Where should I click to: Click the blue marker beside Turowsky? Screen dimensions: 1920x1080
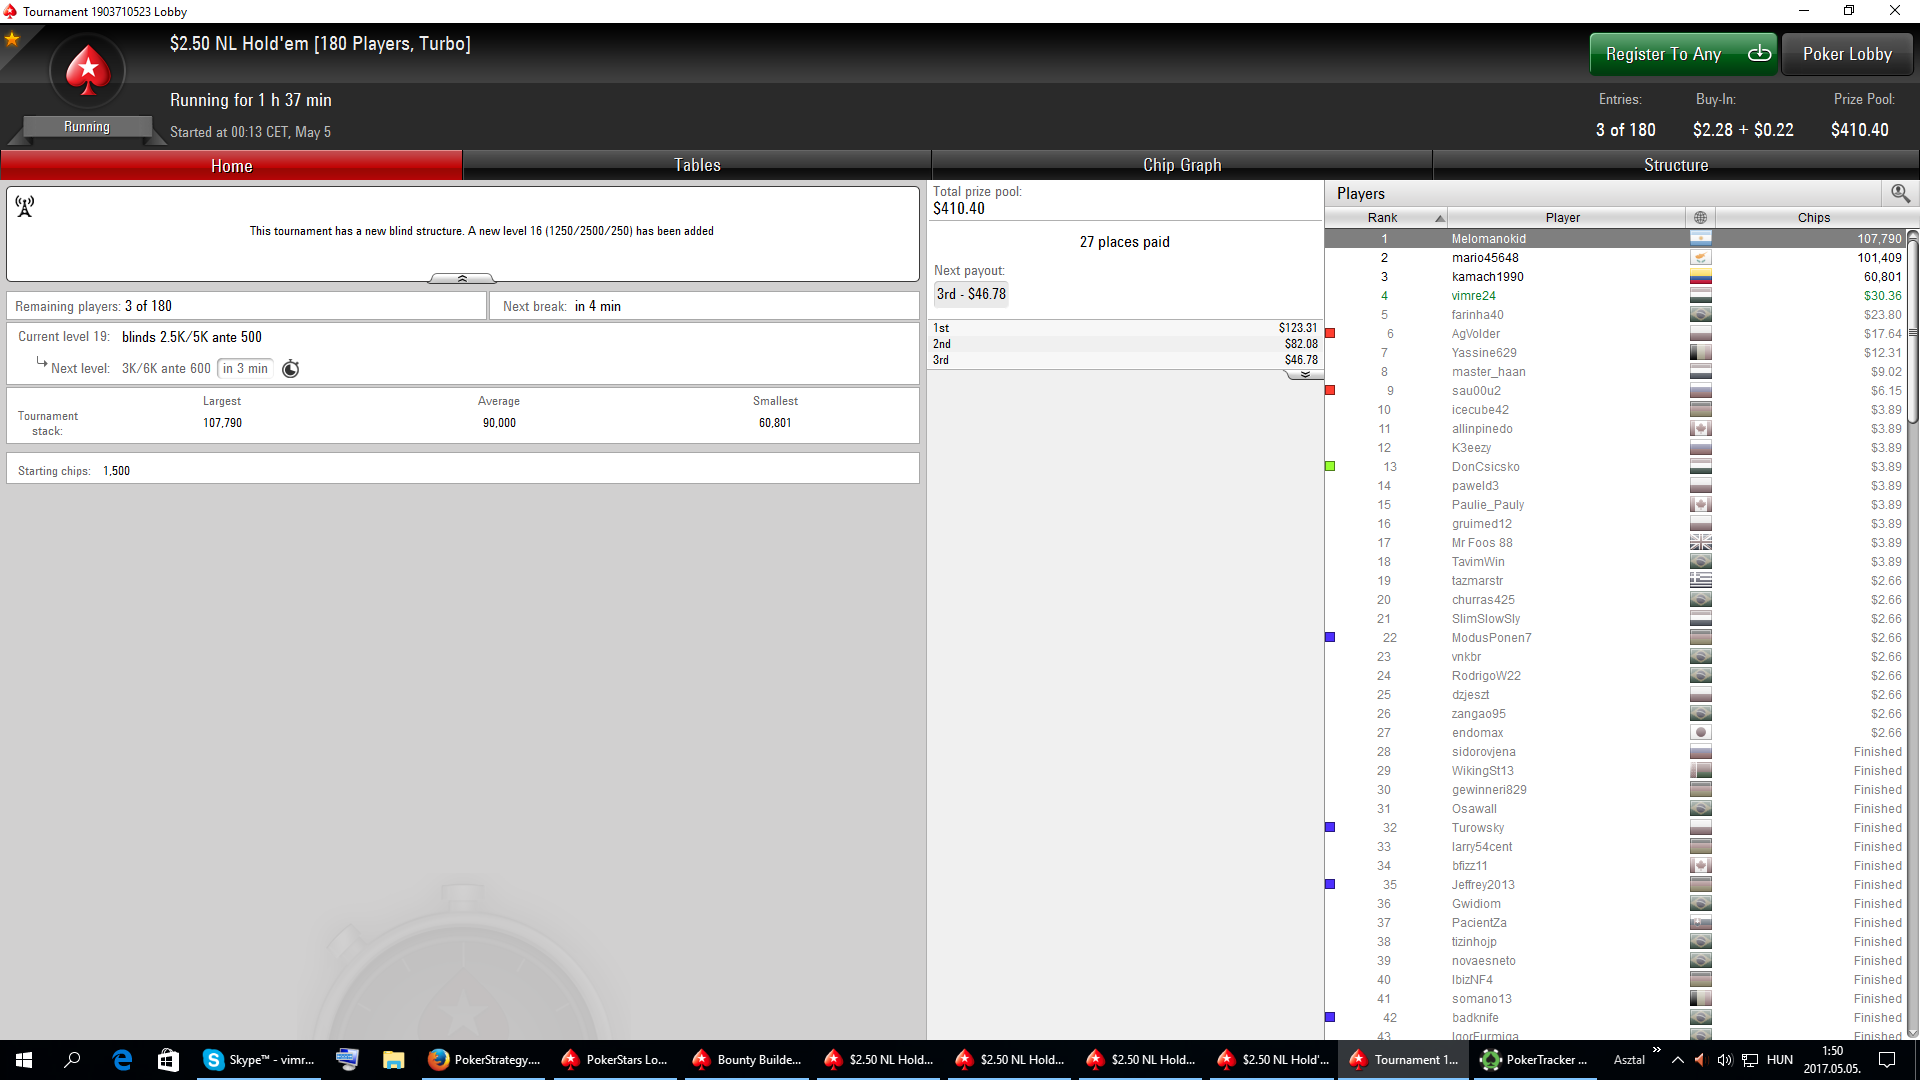(x=1330, y=827)
